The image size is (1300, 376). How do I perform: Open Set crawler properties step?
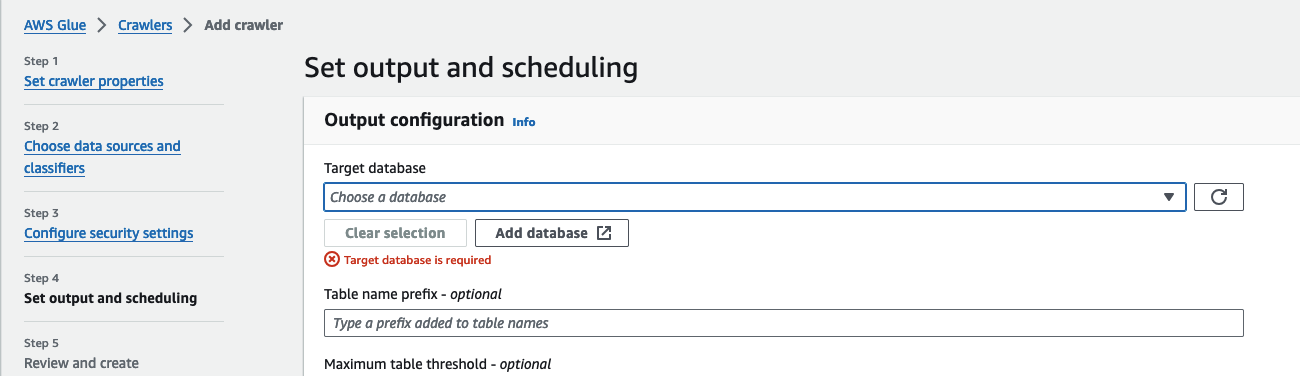[x=94, y=81]
